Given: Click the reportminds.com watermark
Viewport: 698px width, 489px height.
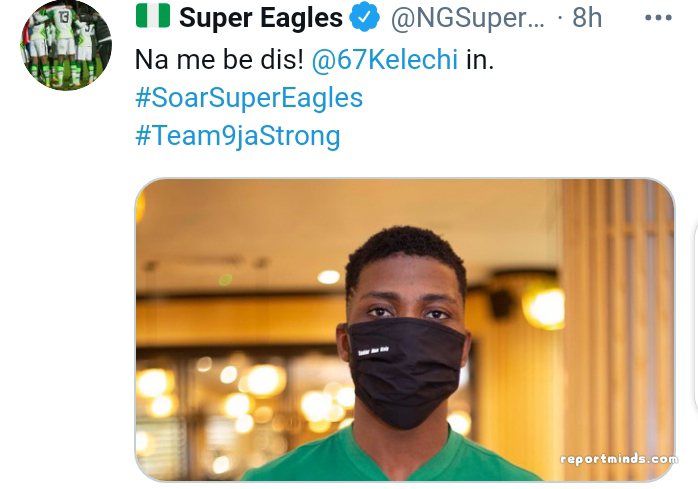Looking at the screenshot, I should [x=618, y=459].
